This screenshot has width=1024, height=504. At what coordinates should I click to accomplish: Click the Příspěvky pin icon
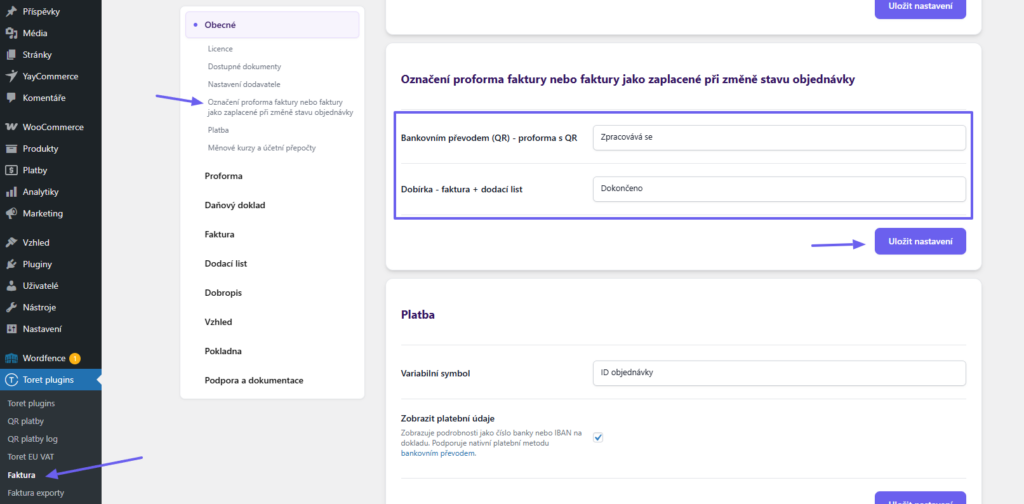[10, 12]
